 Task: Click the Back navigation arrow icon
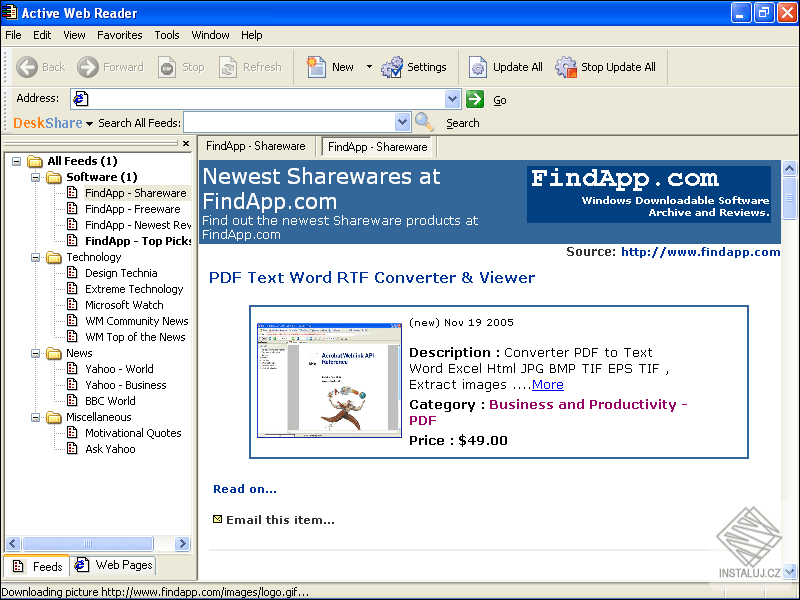tap(27, 67)
